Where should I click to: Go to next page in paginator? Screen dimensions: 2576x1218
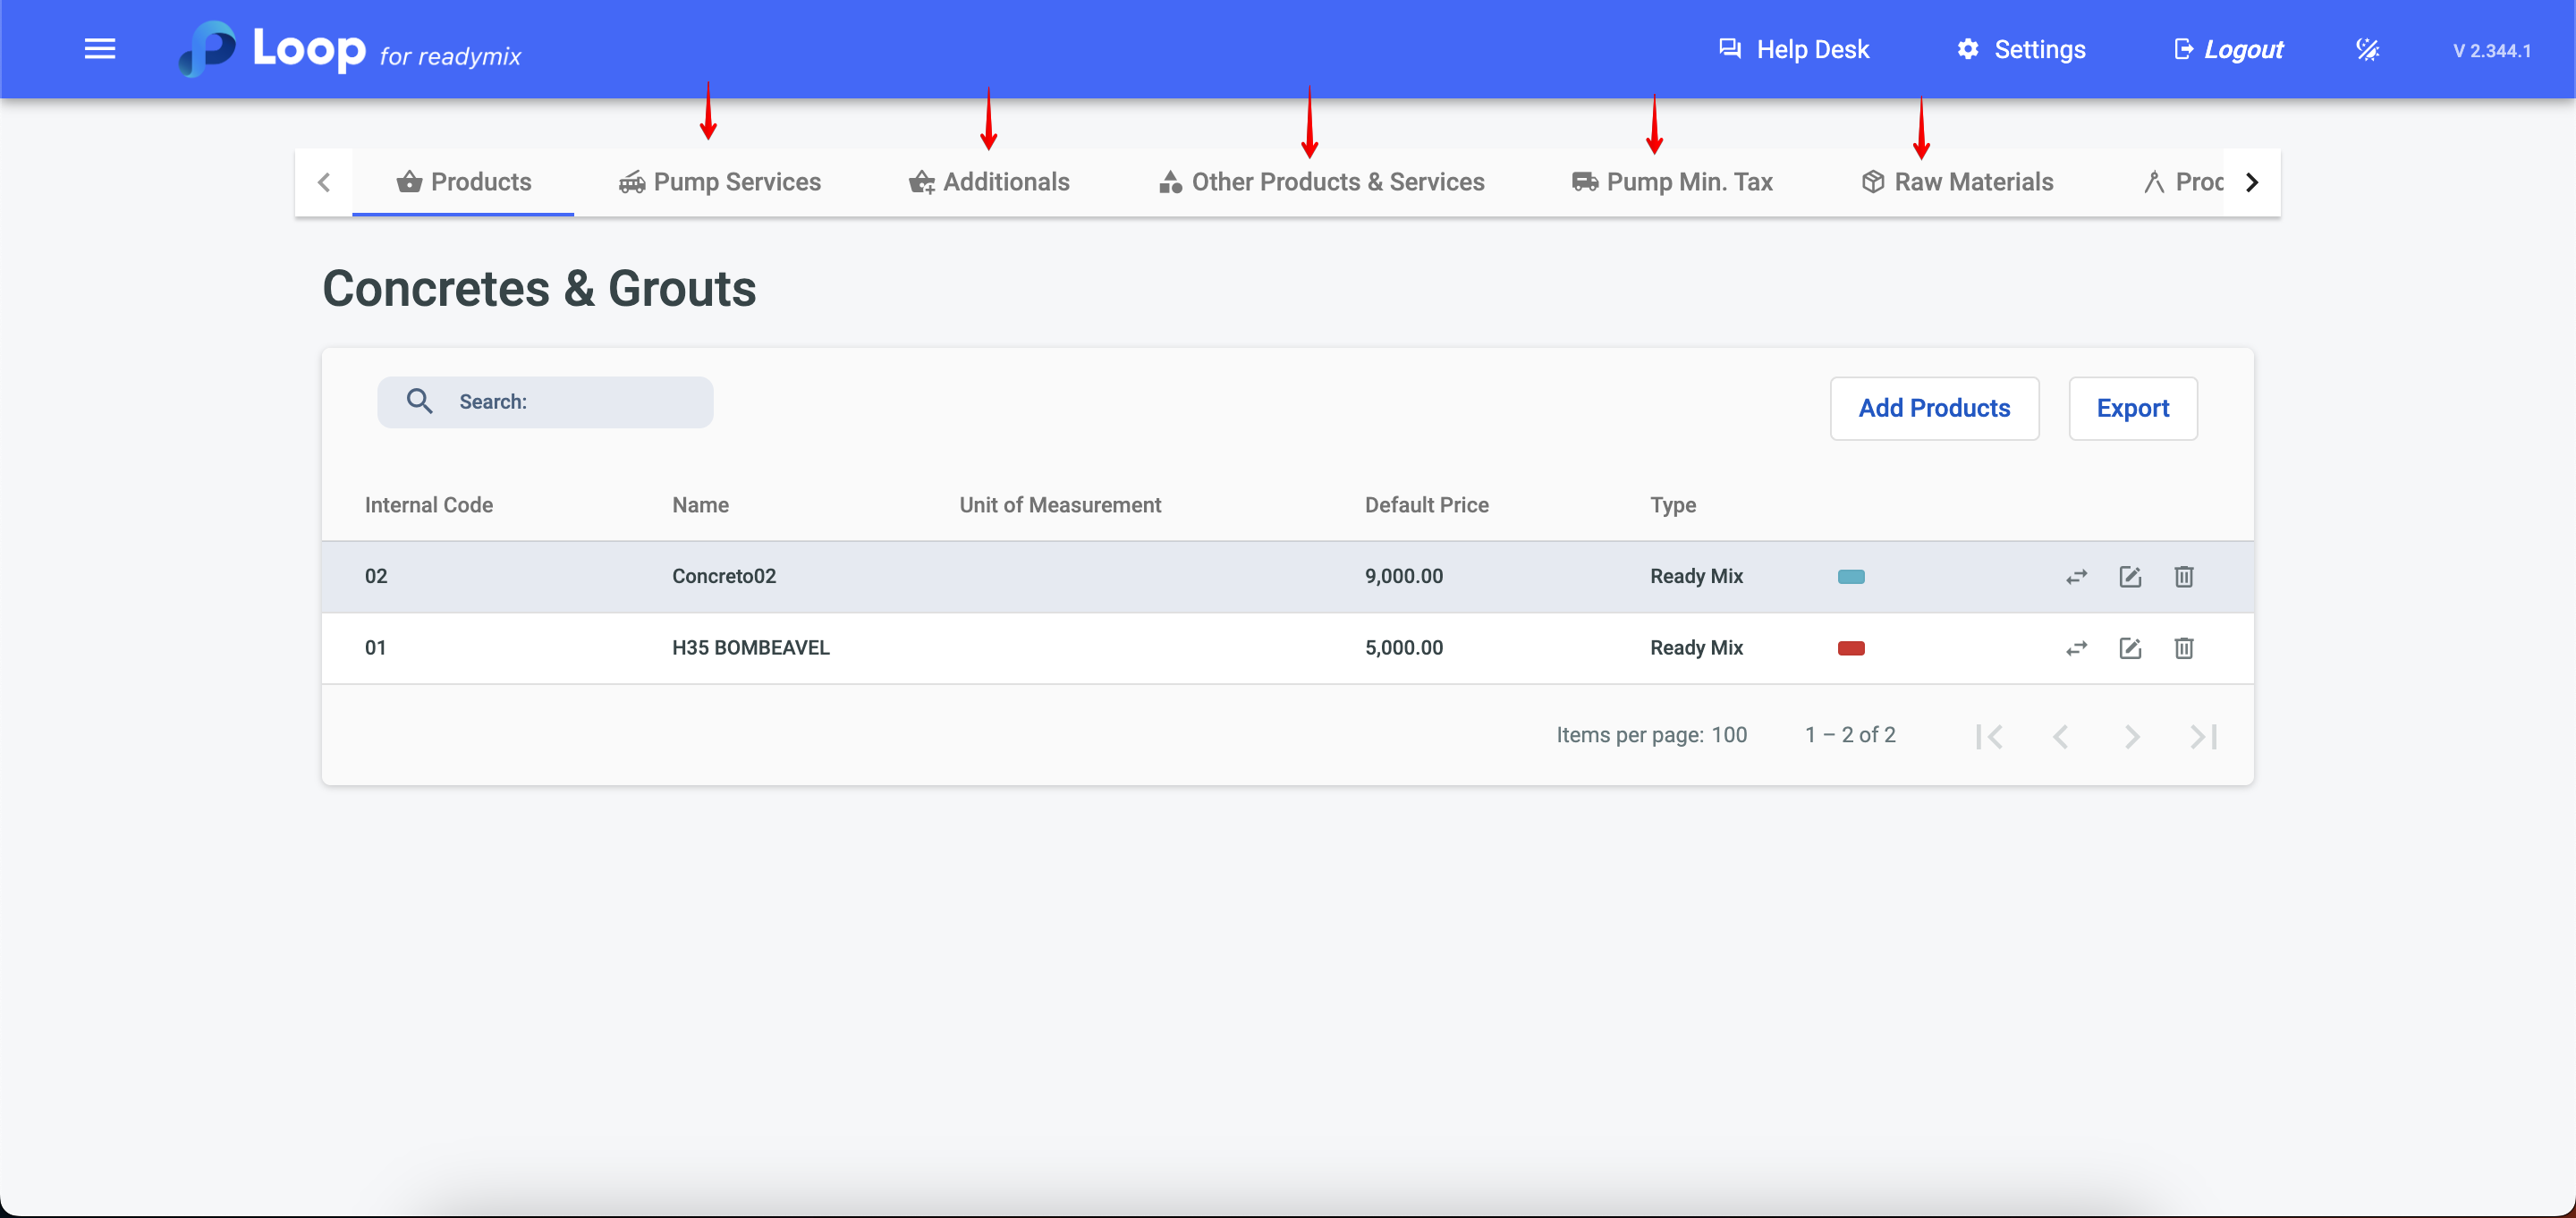[x=2132, y=736]
